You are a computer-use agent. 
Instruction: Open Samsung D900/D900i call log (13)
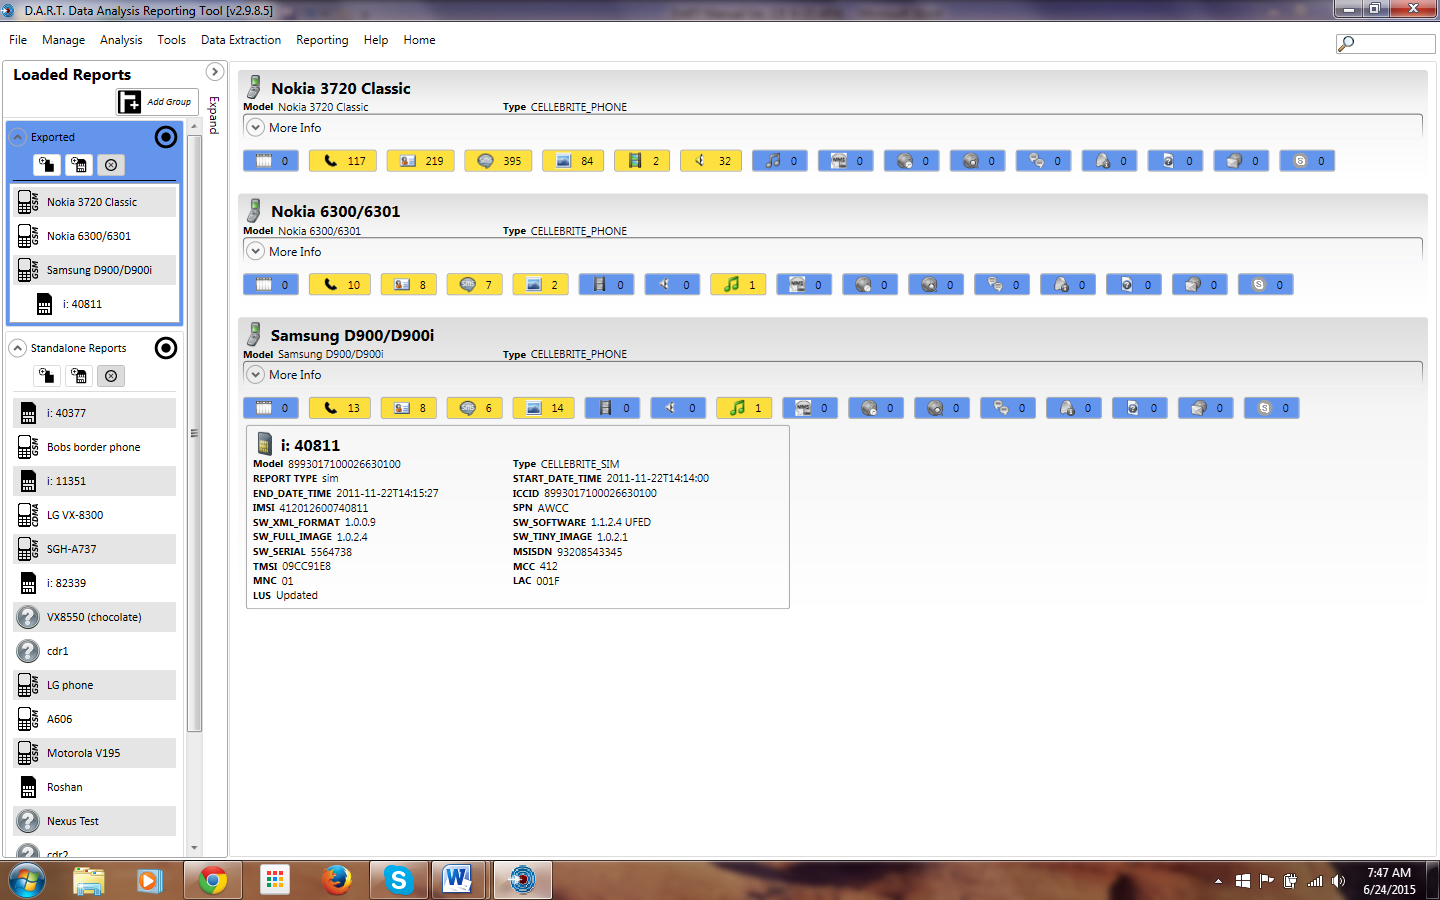pyautogui.click(x=340, y=408)
